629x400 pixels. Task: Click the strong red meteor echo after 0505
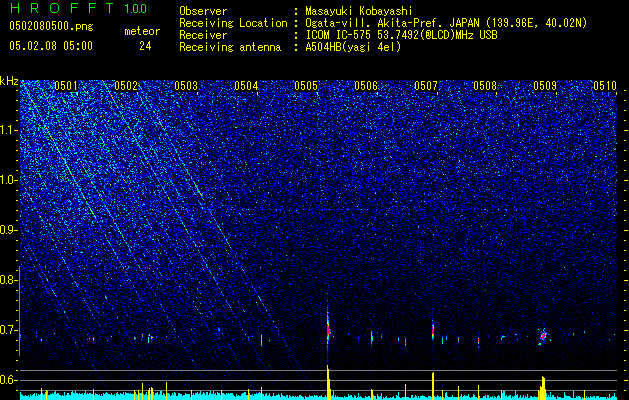pos(328,330)
